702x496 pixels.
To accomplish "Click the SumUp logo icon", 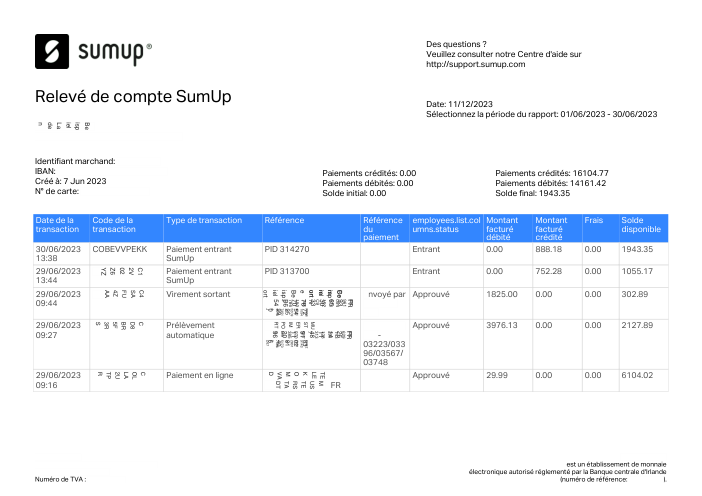I will point(52,51).
